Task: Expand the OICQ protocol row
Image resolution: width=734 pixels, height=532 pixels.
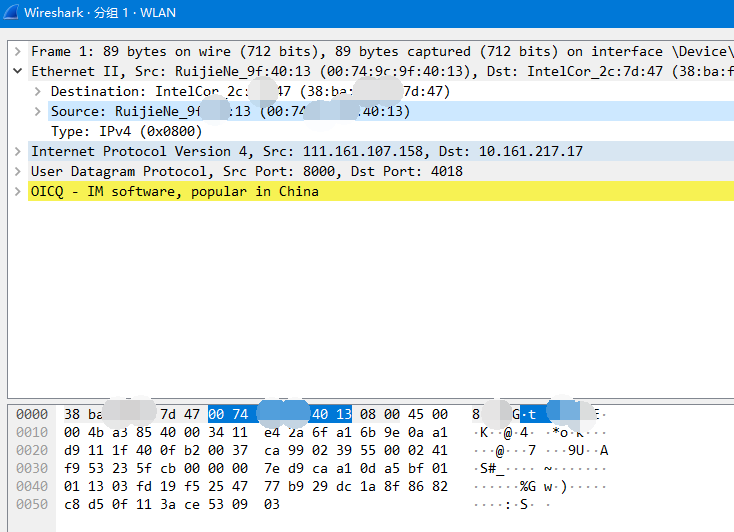Action: coord(18,192)
